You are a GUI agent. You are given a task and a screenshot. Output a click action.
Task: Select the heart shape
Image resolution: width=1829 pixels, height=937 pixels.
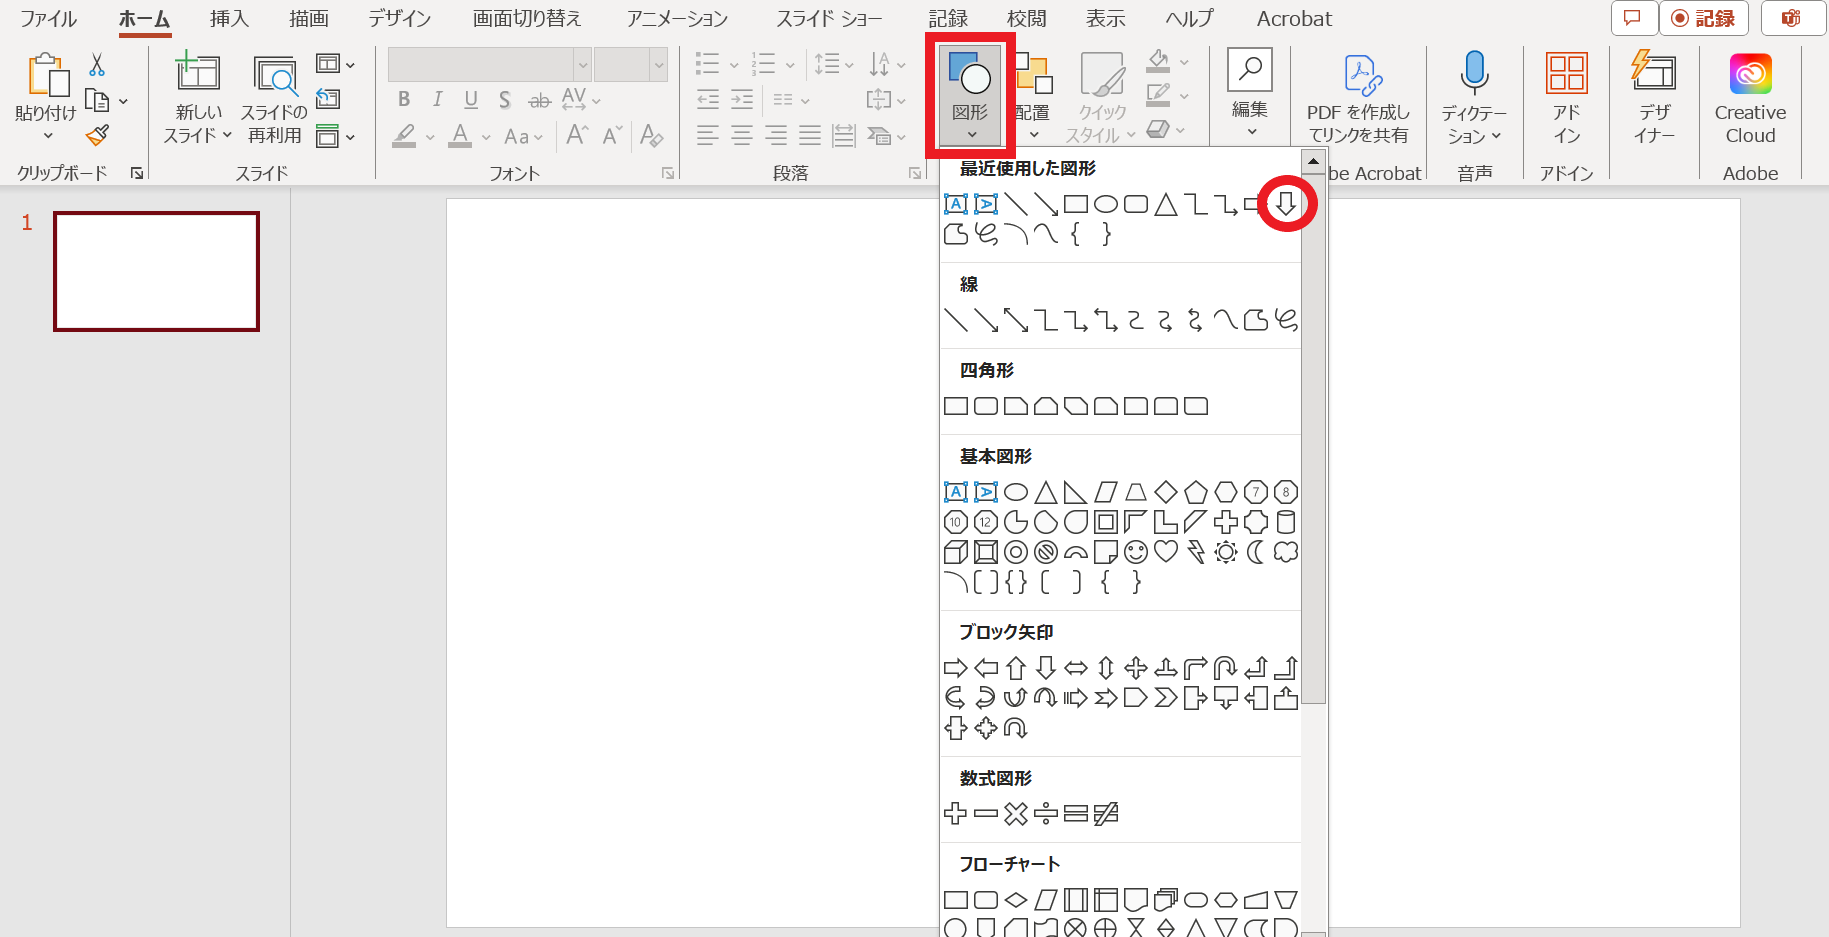(1166, 551)
